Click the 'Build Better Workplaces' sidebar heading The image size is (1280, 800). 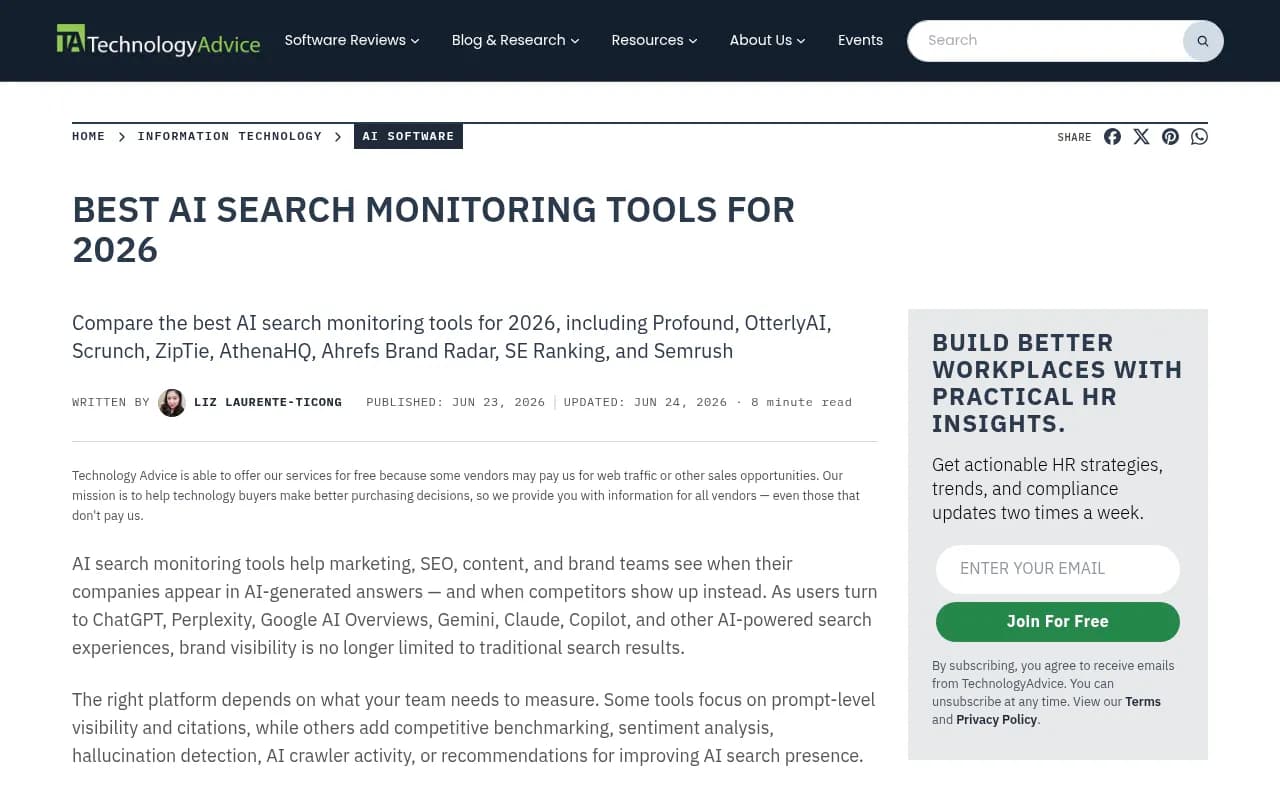click(x=1057, y=383)
